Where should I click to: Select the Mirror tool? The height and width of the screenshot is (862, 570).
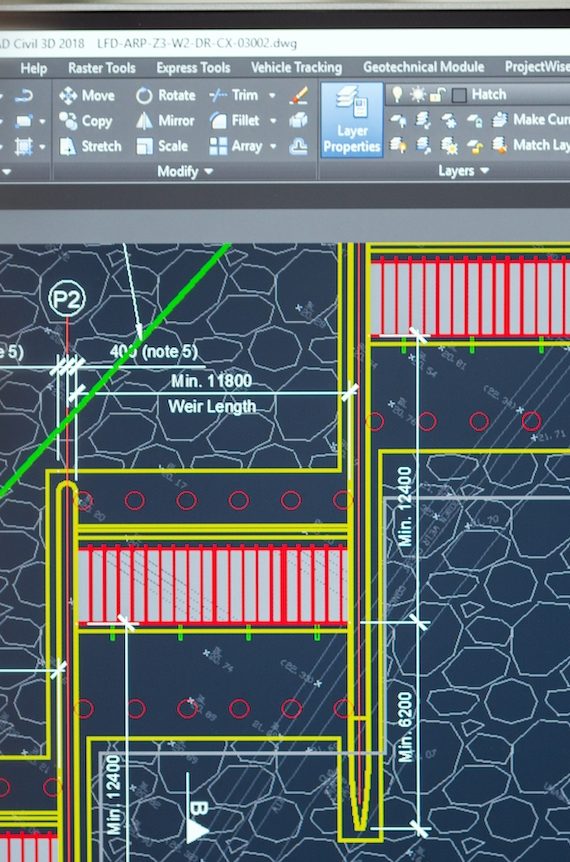coord(165,120)
